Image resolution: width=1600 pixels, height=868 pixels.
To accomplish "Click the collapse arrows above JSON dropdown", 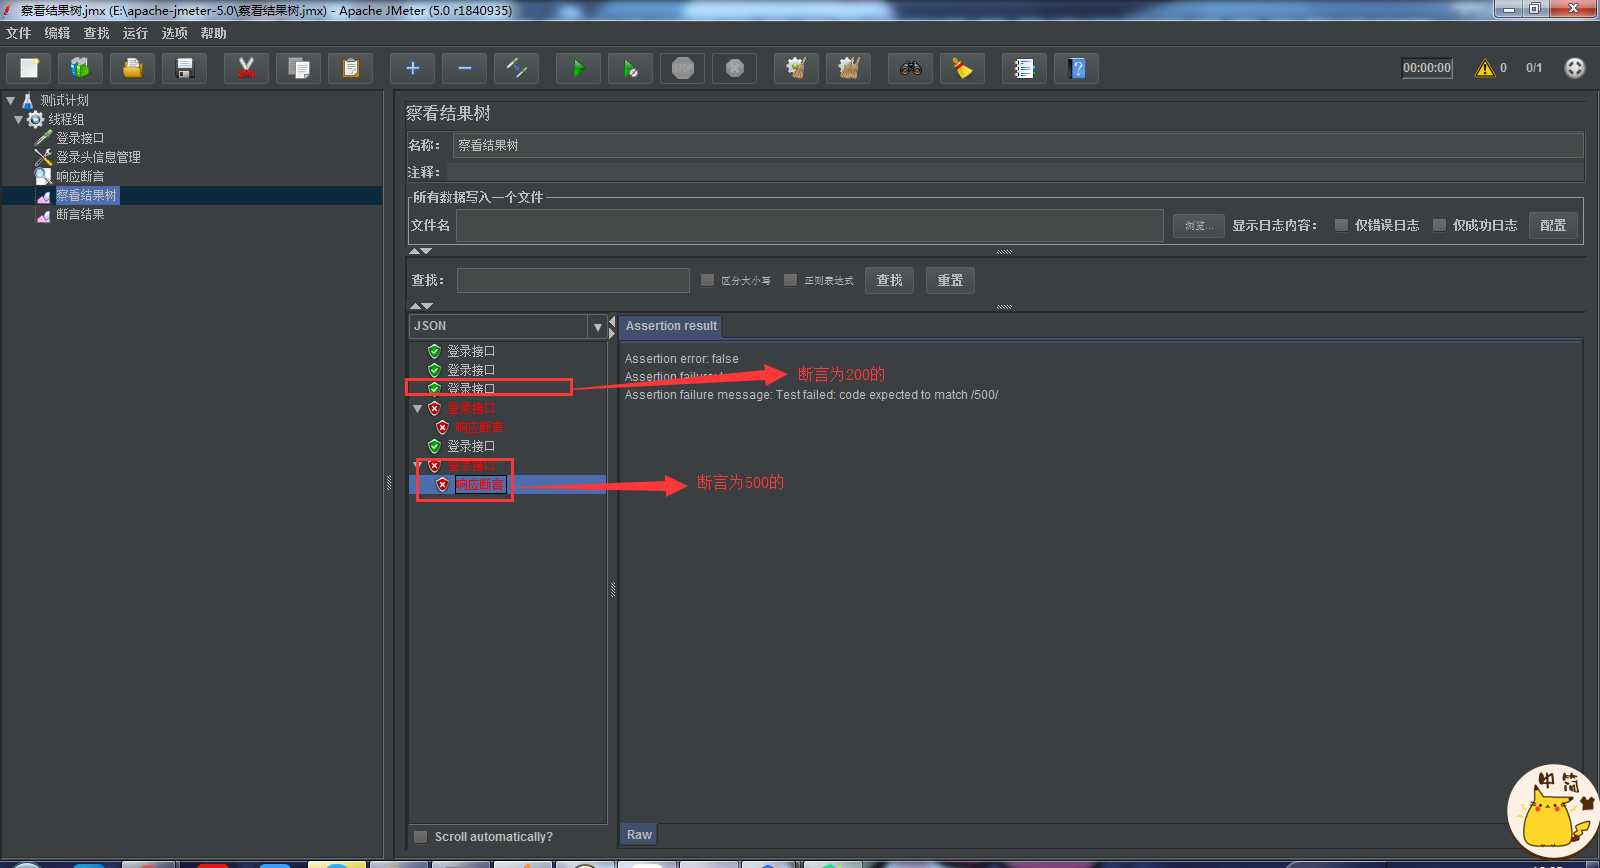I will pyautogui.click(x=421, y=305).
